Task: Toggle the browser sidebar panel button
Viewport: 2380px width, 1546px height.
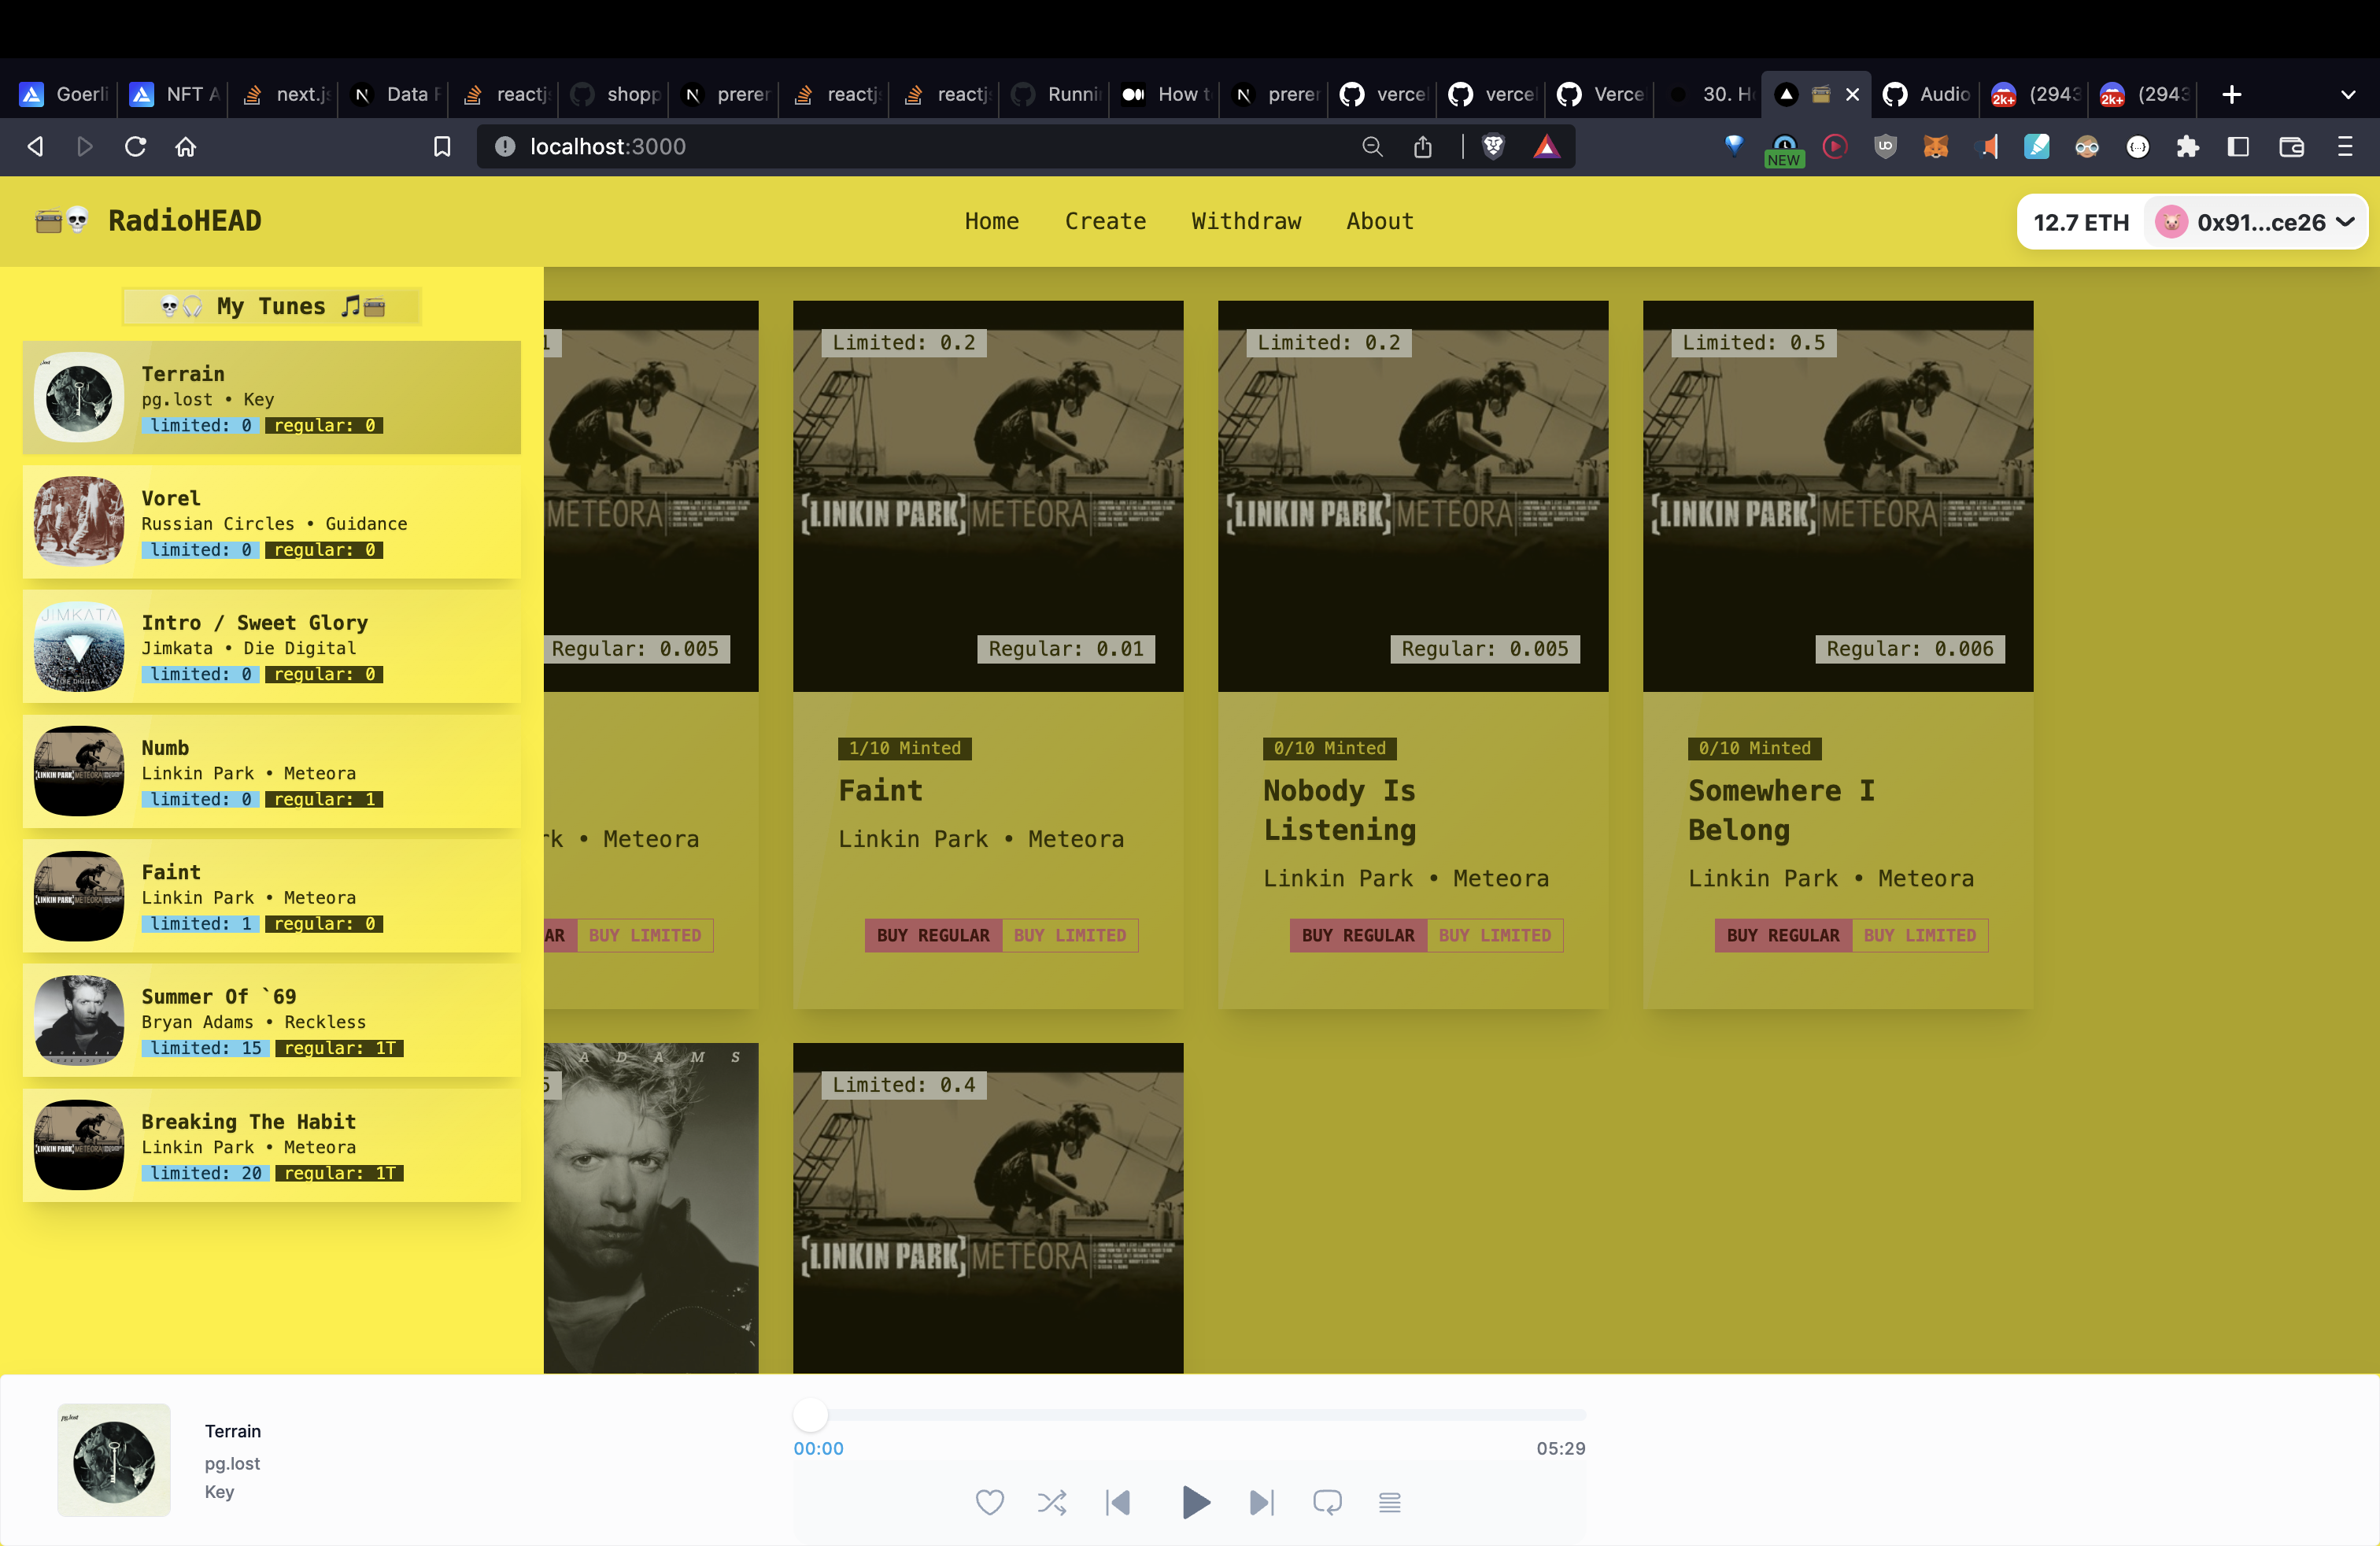Action: coord(2238,147)
